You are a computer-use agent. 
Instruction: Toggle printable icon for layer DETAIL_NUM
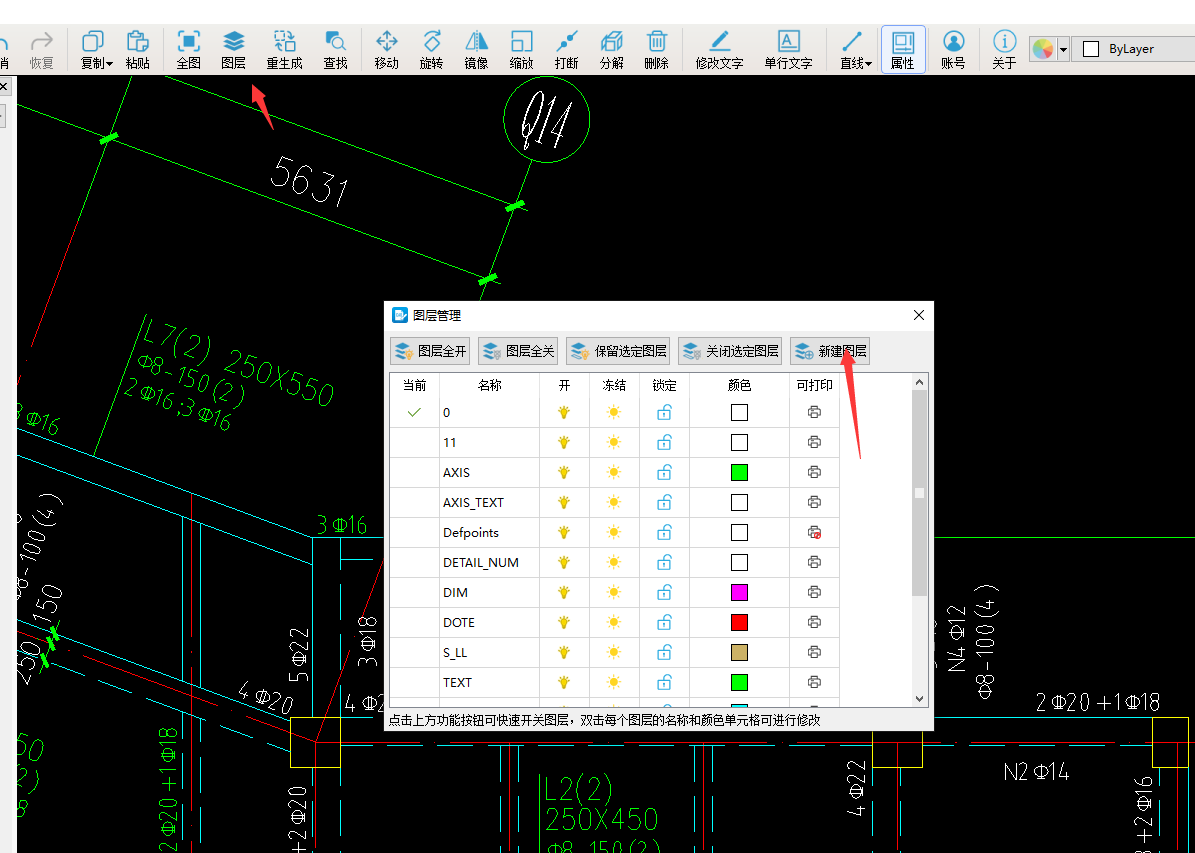tap(815, 562)
